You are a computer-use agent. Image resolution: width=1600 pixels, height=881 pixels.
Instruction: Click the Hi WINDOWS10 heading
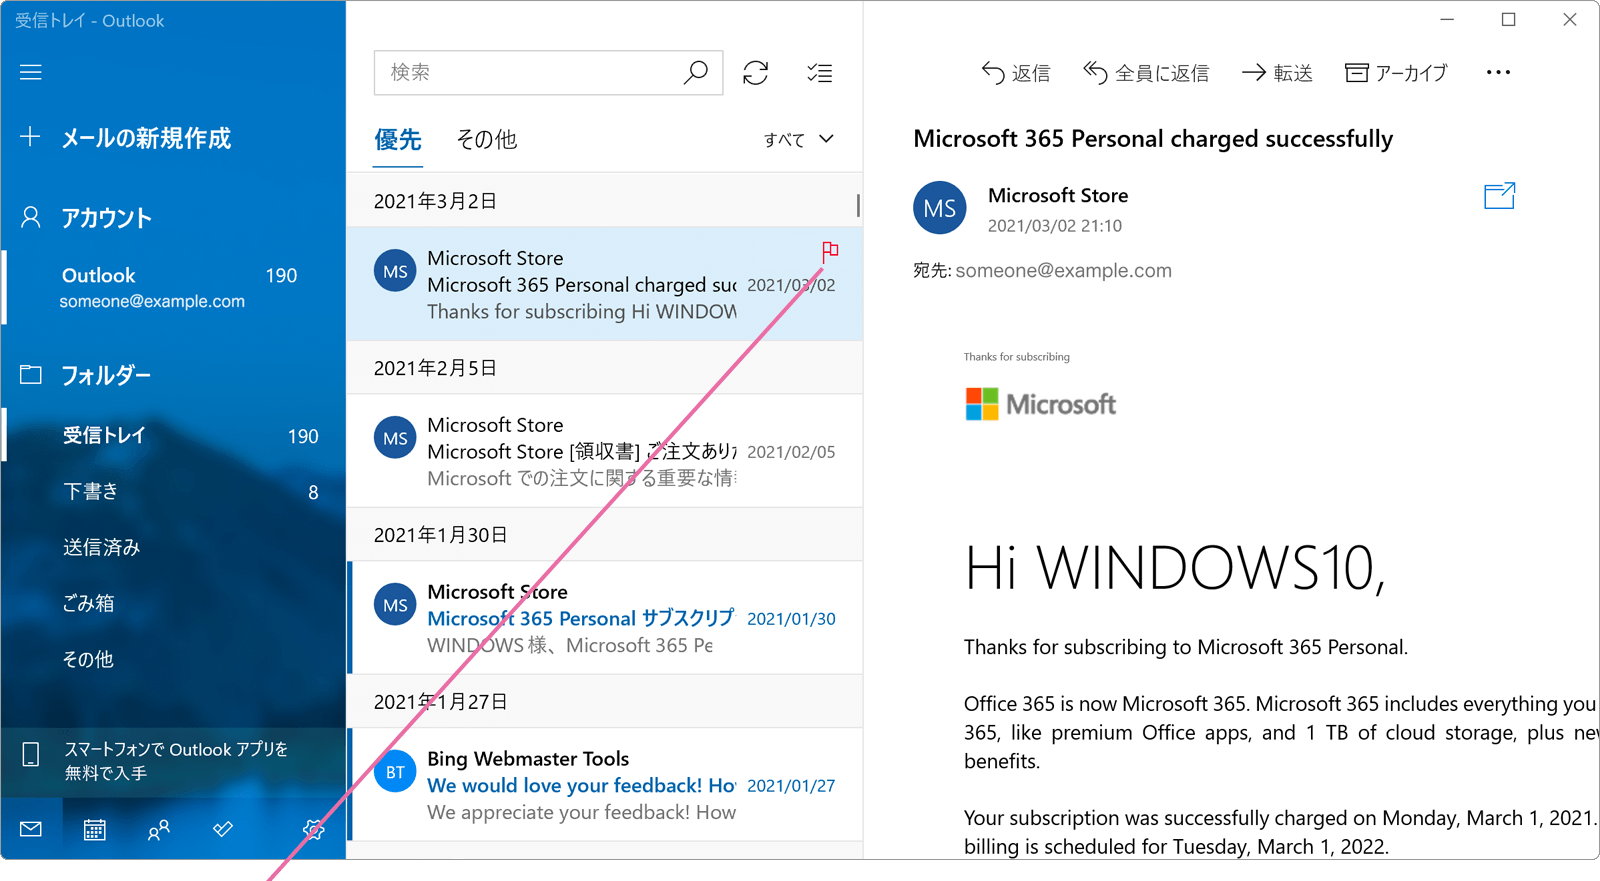pyautogui.click(x=1175, y=568)
